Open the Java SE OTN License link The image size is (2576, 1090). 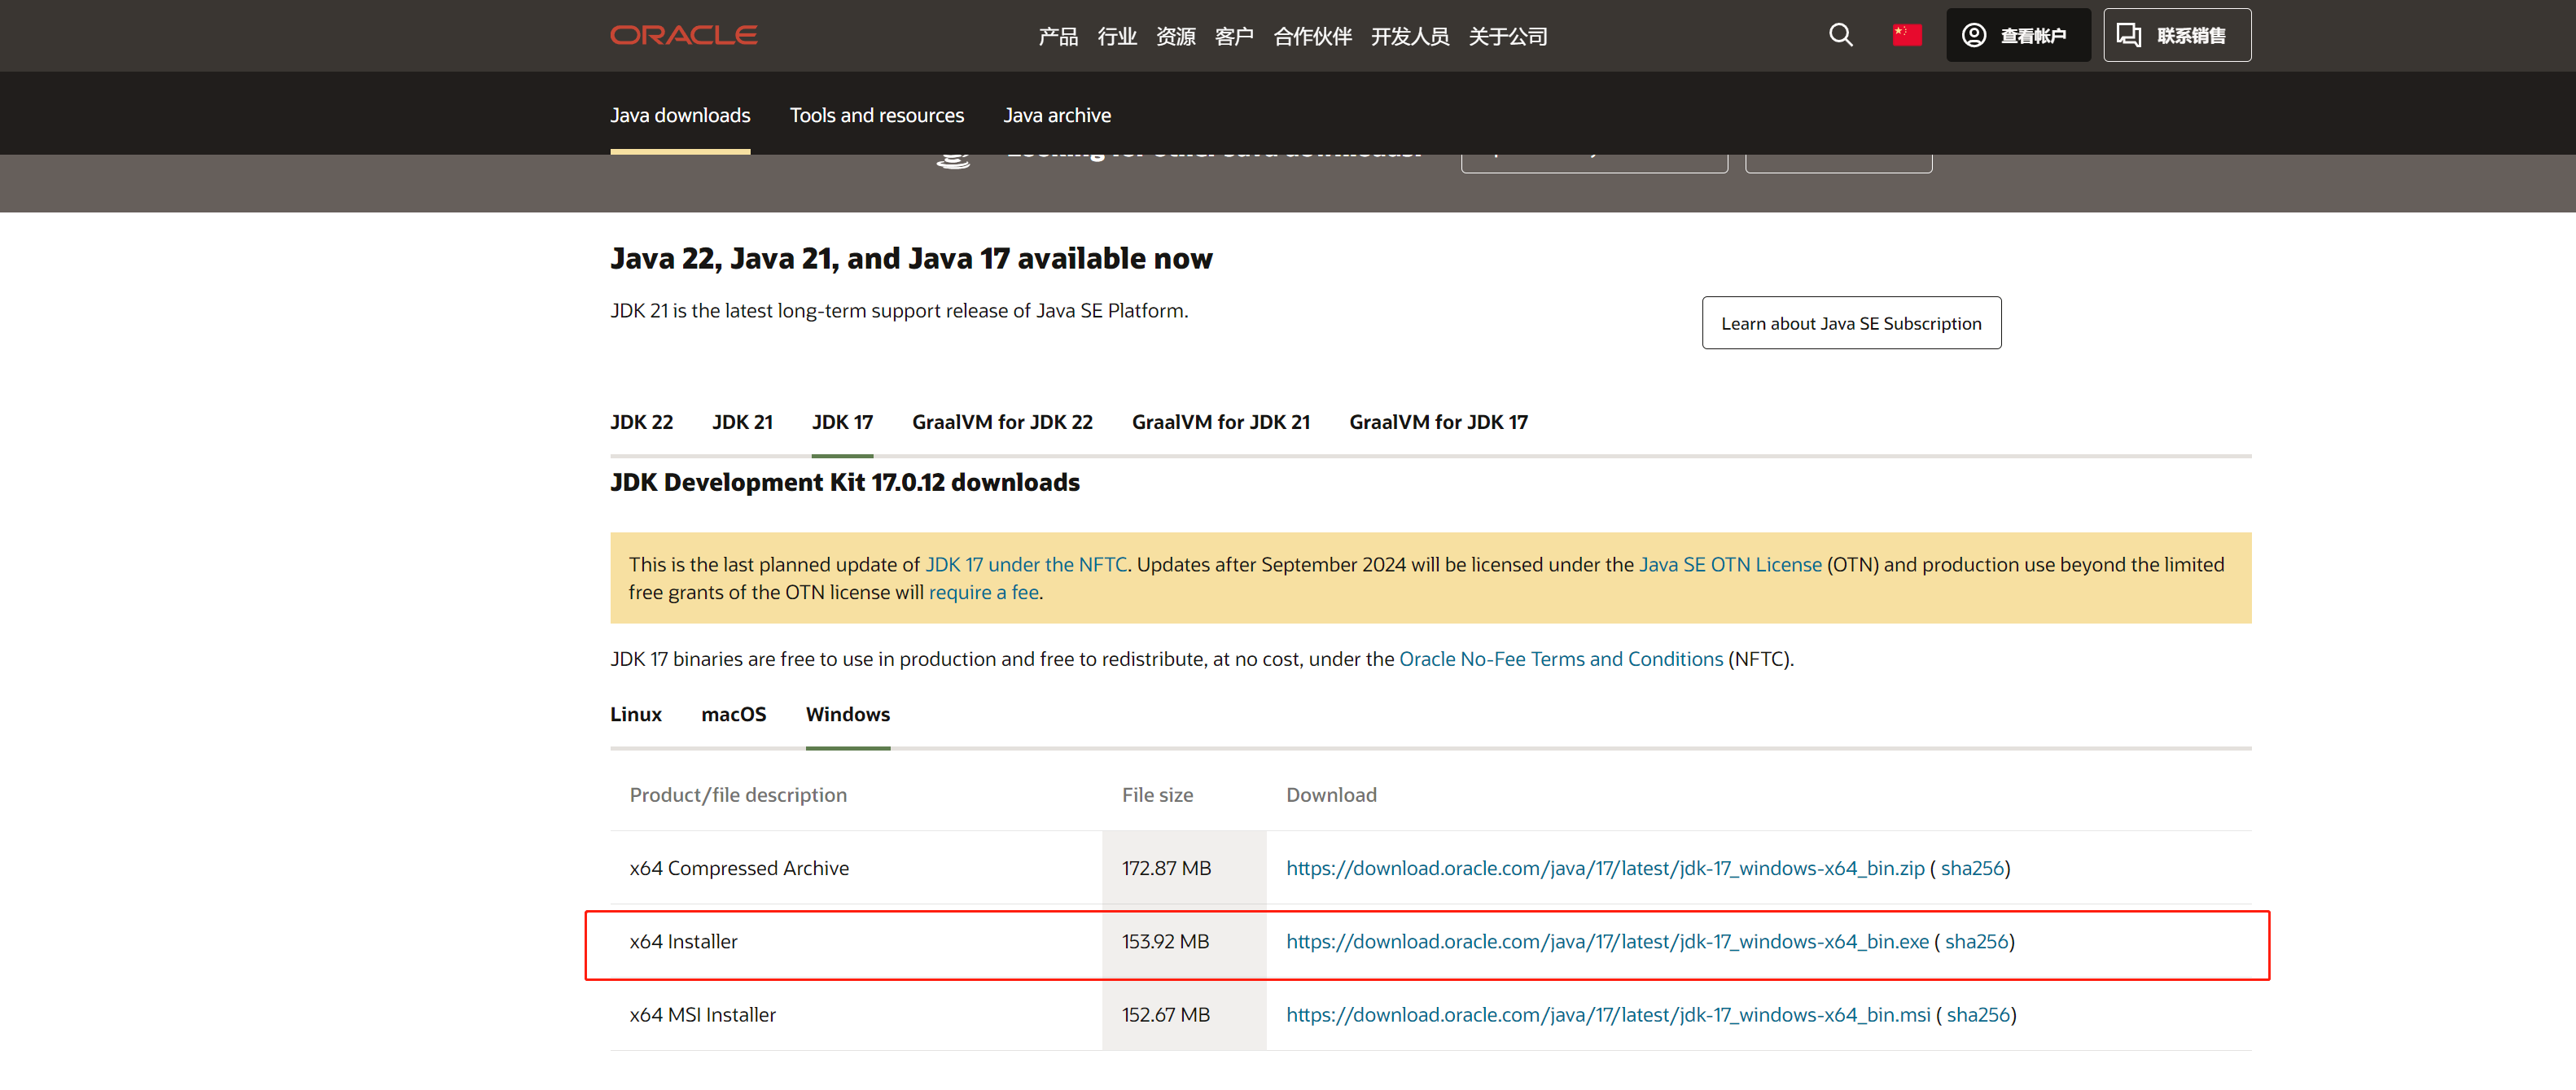(1730, 564)
